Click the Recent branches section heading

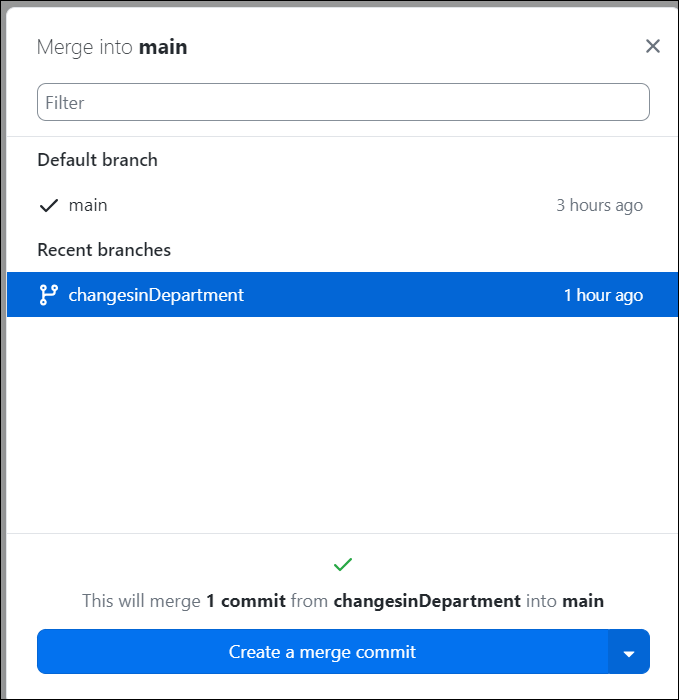point(104,250)
